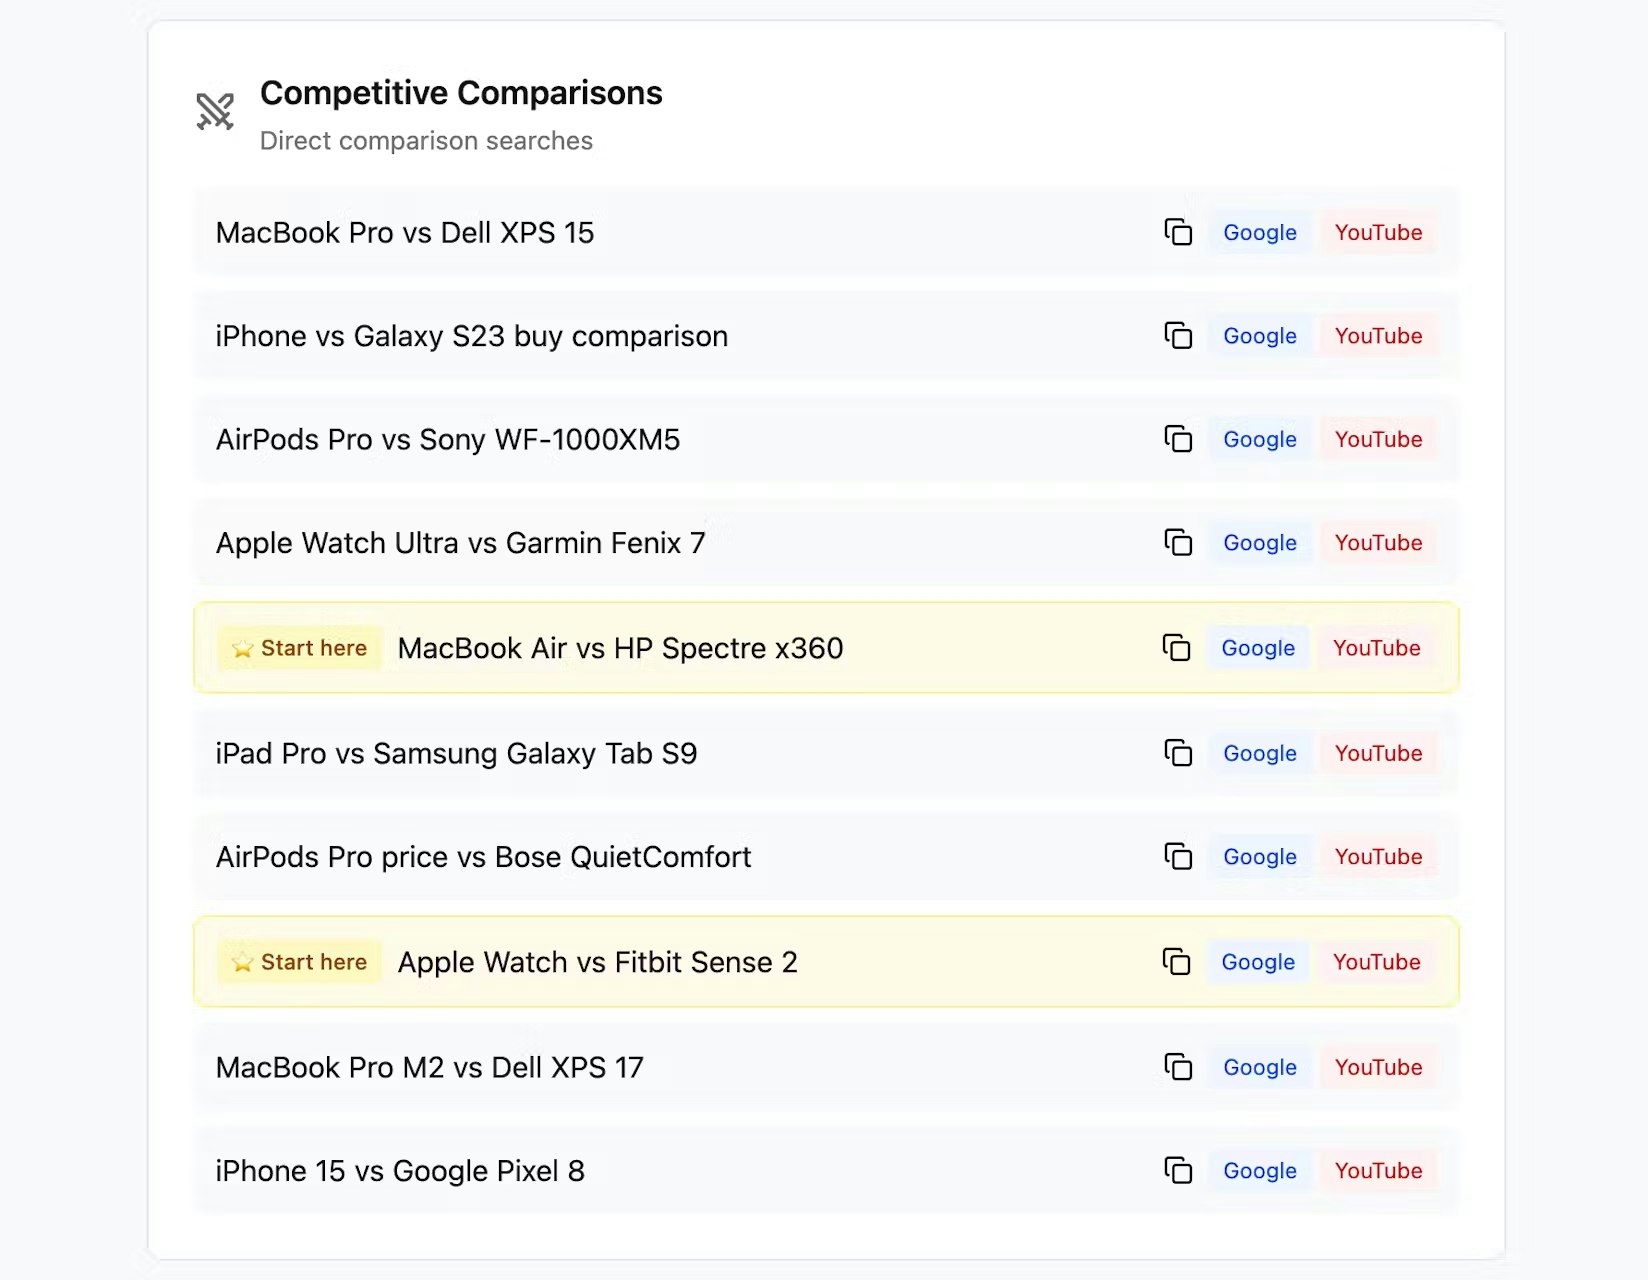Click the Start here badge on MacBook Air row
The image size is (1648, 1280).
[x=299, y=648]
